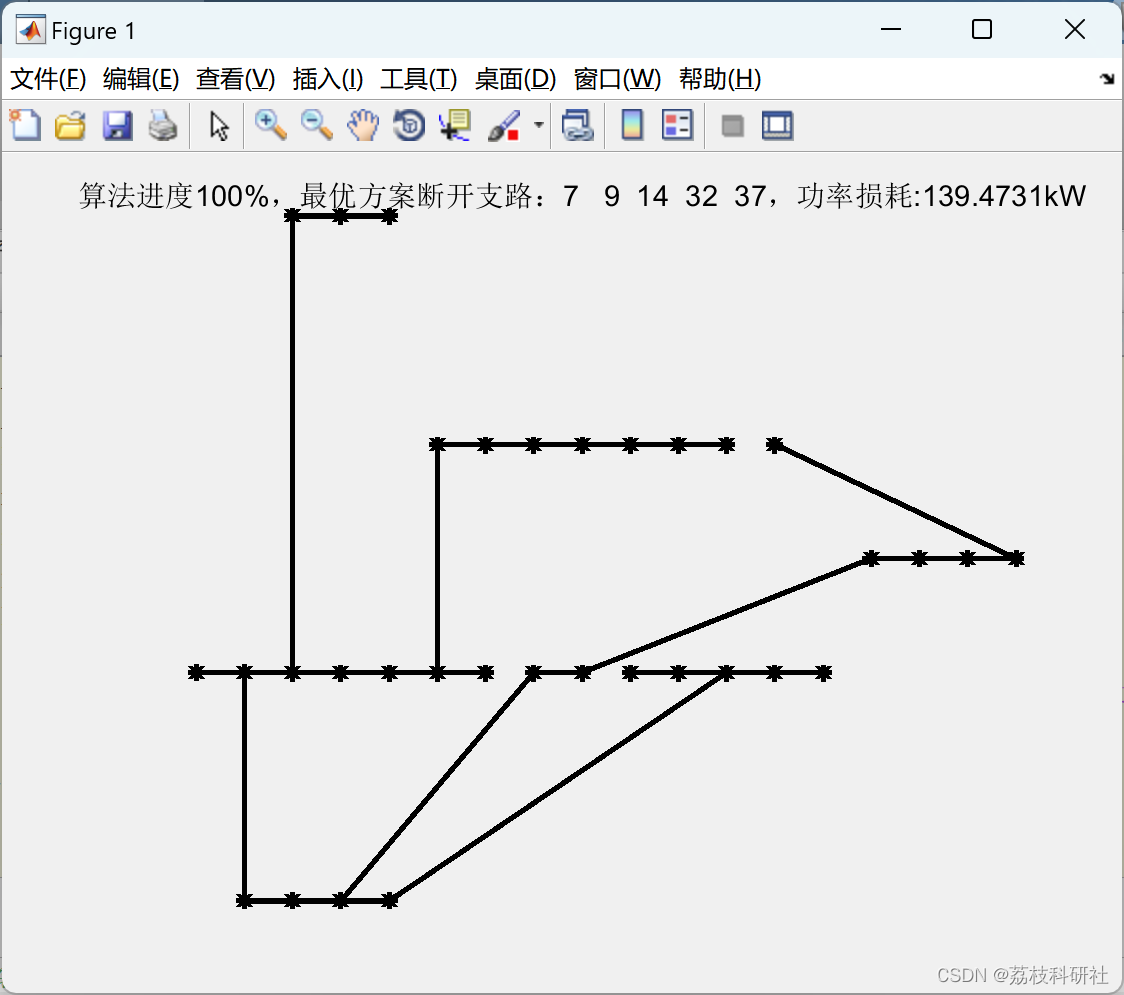
Task: Select the Brush data tool
Action: point(504,125)
